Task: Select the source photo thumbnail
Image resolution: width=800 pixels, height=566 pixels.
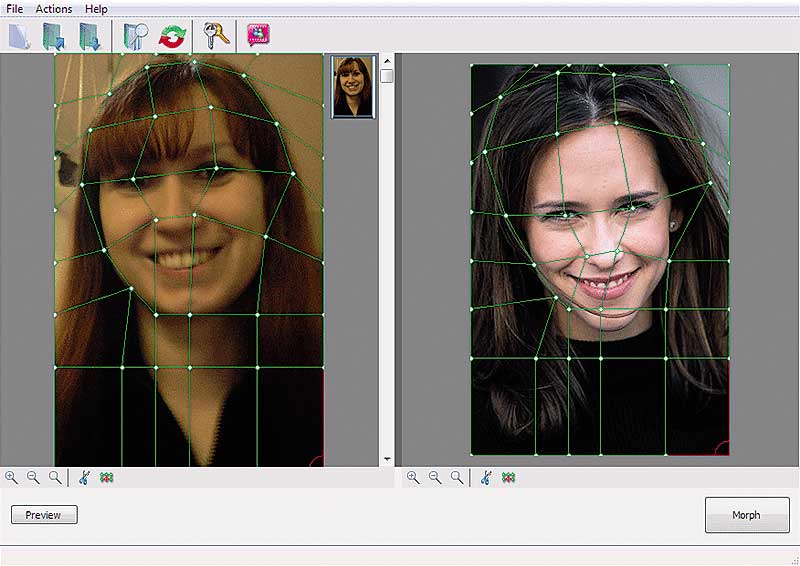Action: (x=353, y=87)
